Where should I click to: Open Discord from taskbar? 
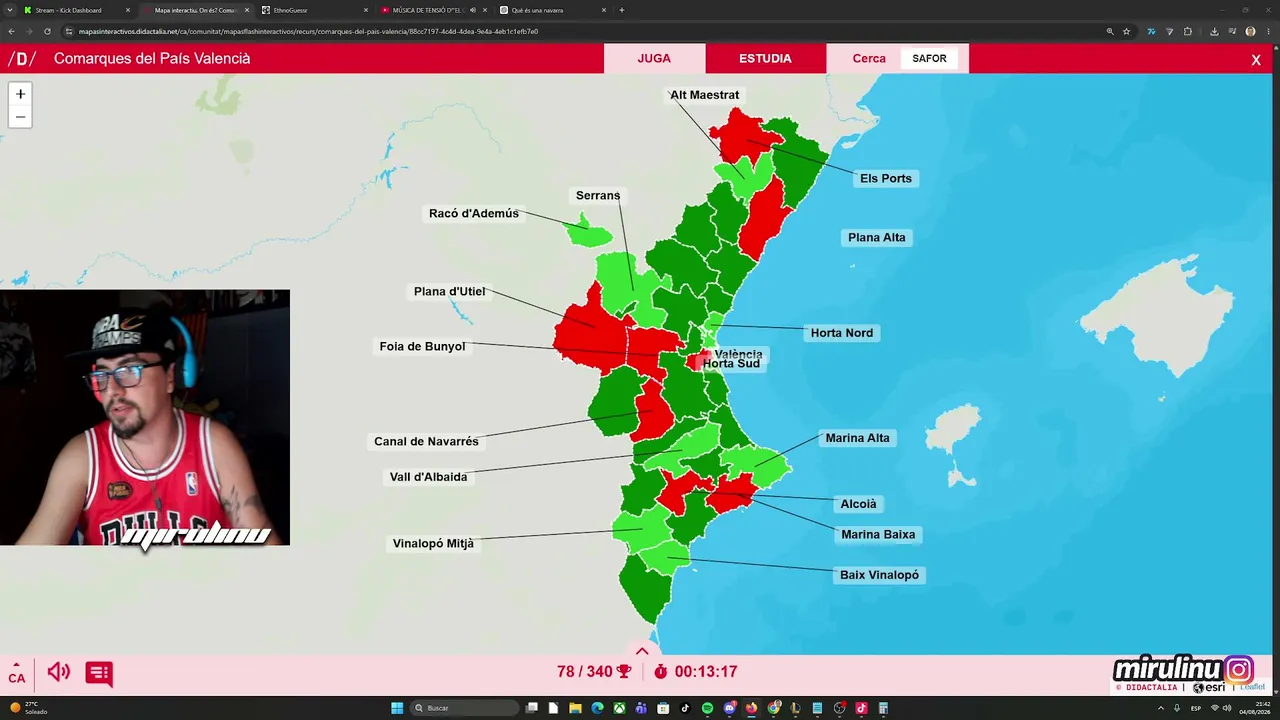[730, 708]
